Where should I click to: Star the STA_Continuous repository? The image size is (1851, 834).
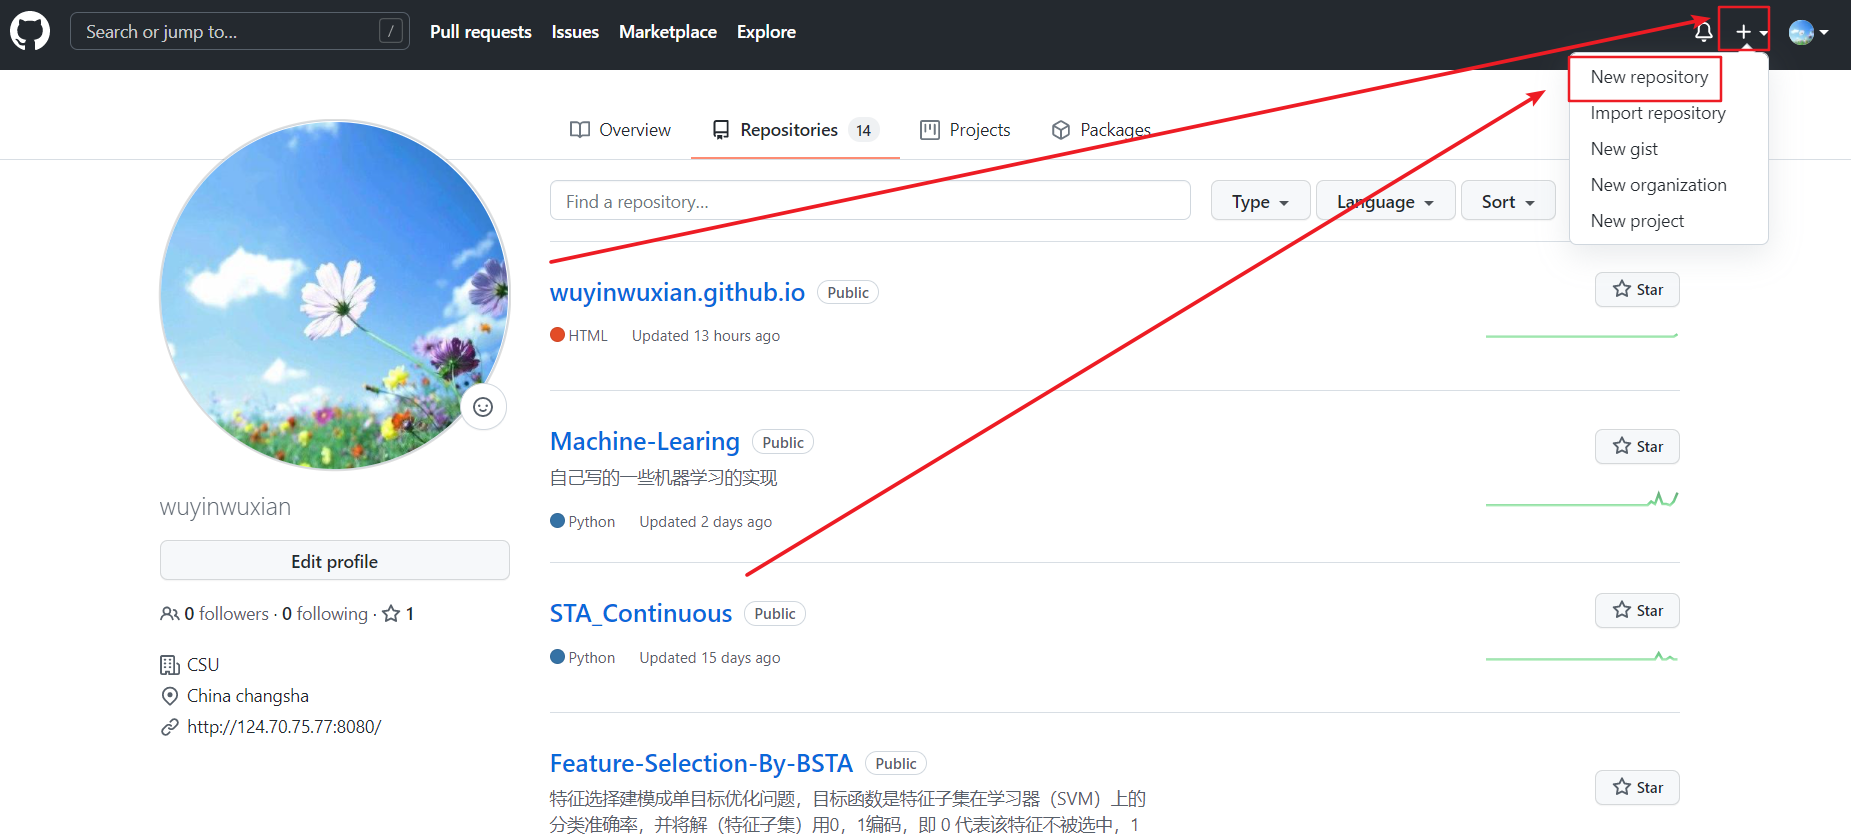coord(1637,610)
